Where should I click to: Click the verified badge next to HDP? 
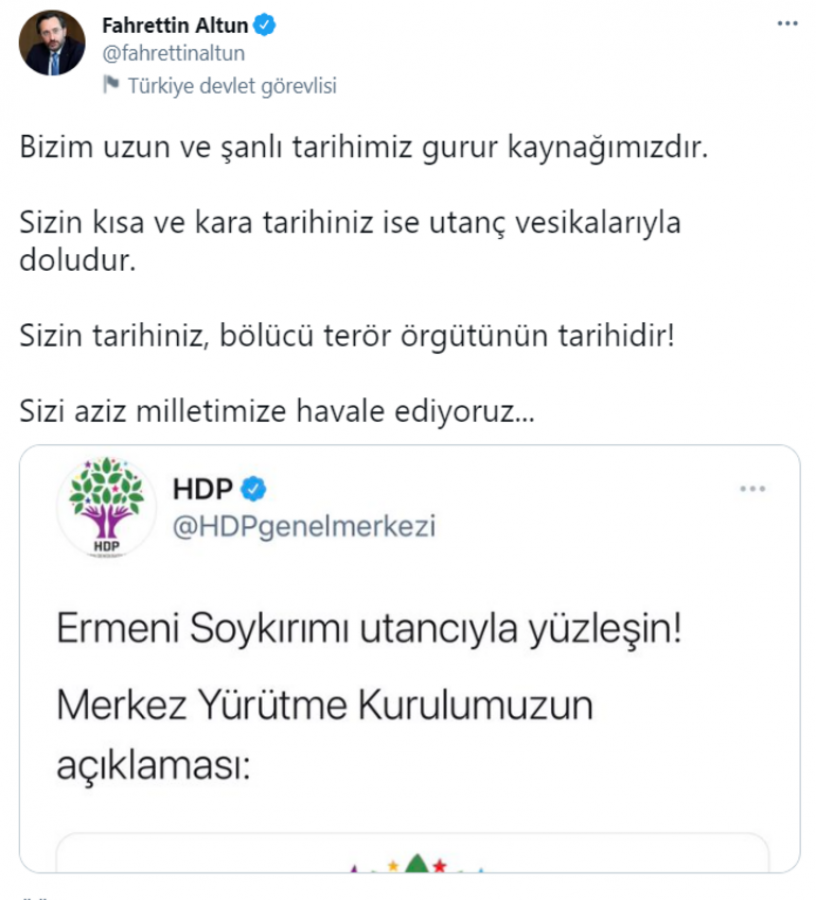256,489
